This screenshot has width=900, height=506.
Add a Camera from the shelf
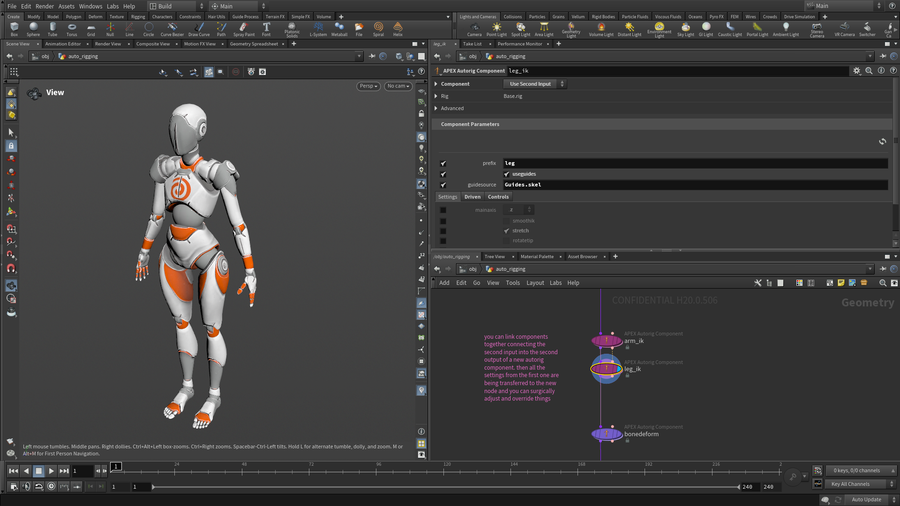pyautogui.click(x=475, y=29)
